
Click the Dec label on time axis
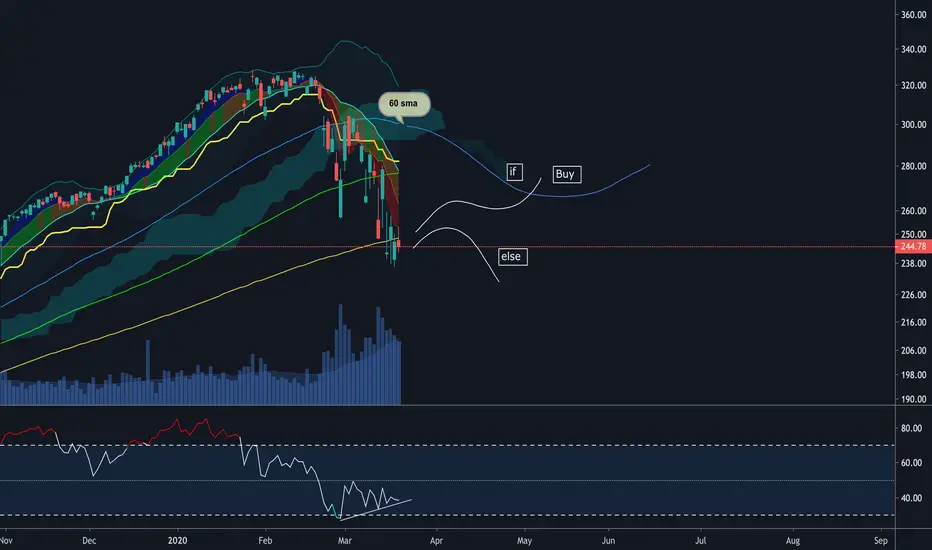(89, 541)
